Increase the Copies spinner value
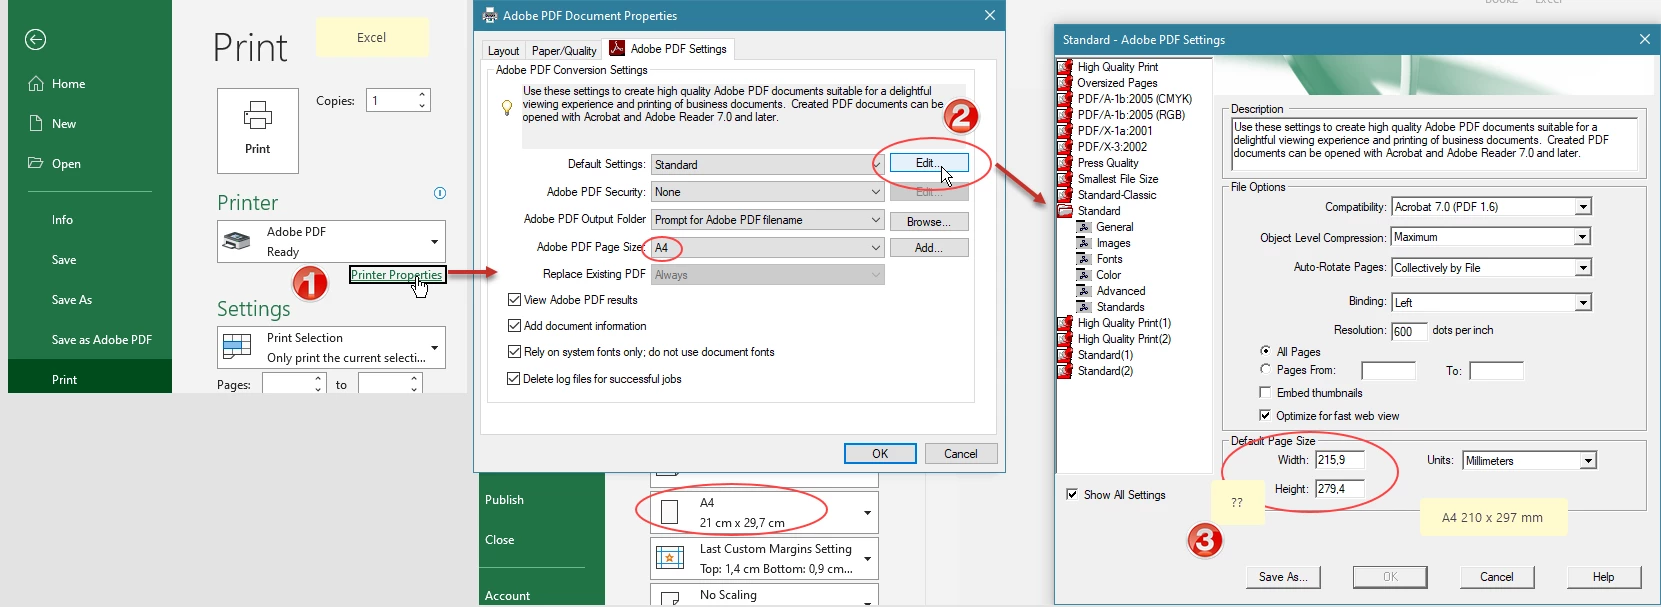 (422, 95)
